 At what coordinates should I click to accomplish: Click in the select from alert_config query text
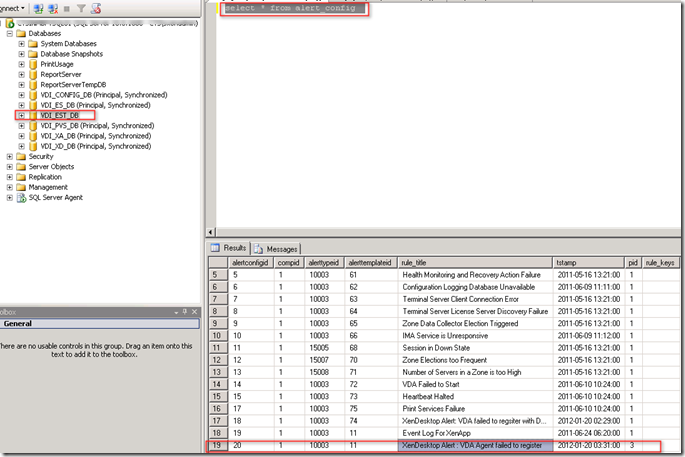coord(291,8)
